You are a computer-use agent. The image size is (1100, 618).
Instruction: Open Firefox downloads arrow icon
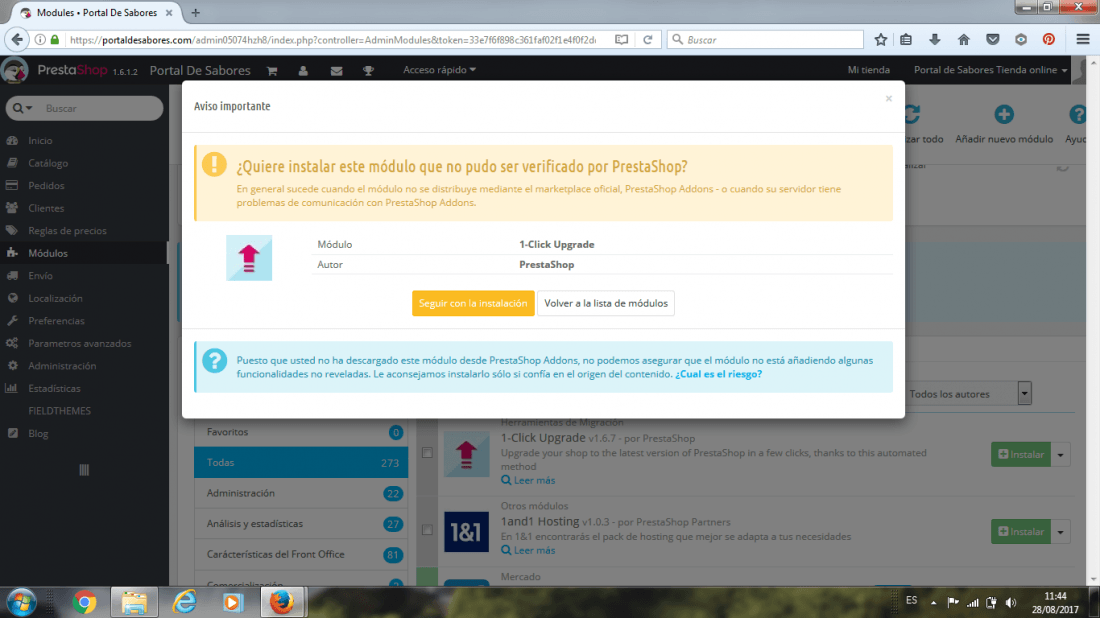(x=934, y=40)
